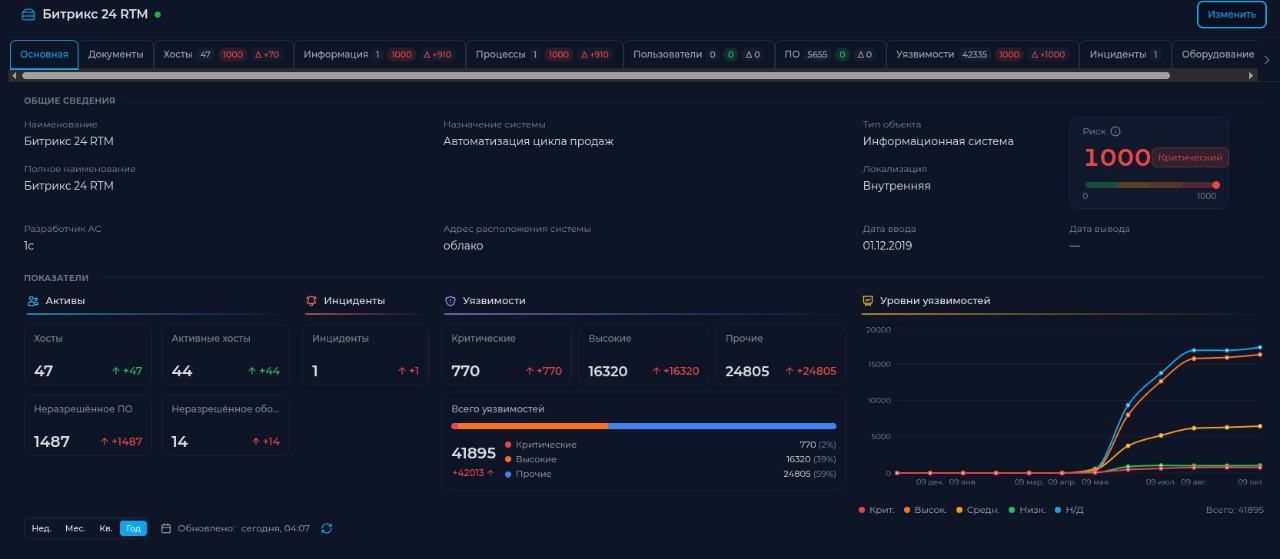Screen dimensions: 1280x559
Task: Select the Мес. period toggle
Action: pos(75,528)
